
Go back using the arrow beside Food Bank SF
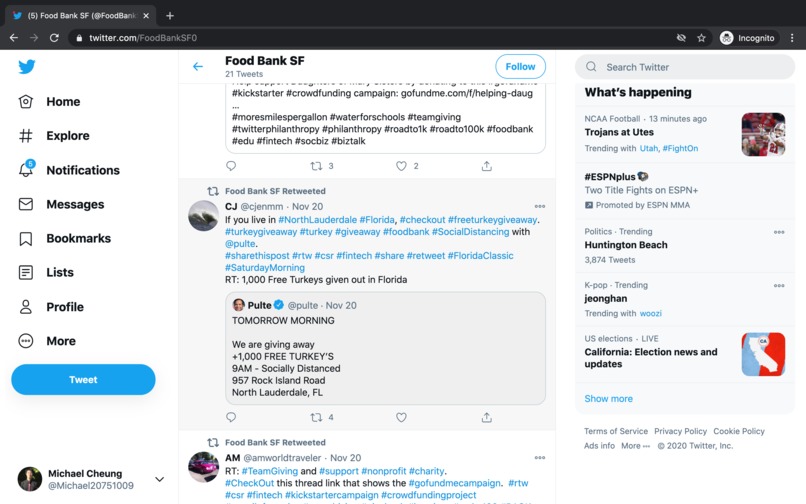click(198, 66)
